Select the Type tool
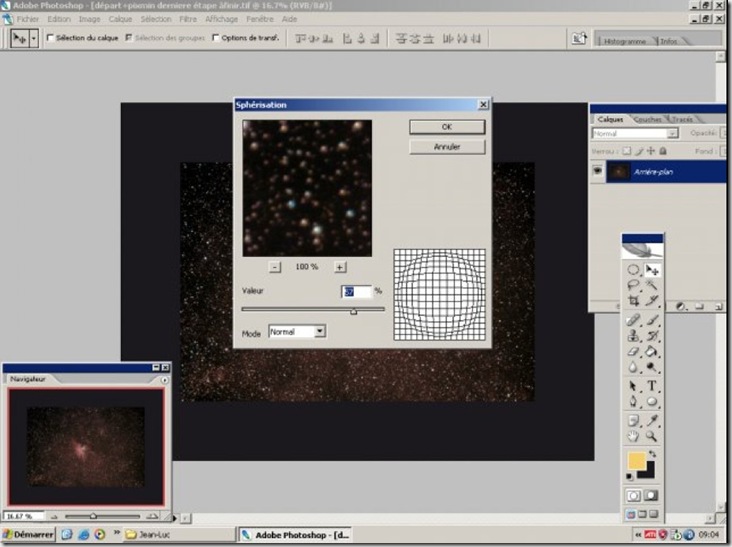This screenshot has width=732, height=547. [652, 386]
